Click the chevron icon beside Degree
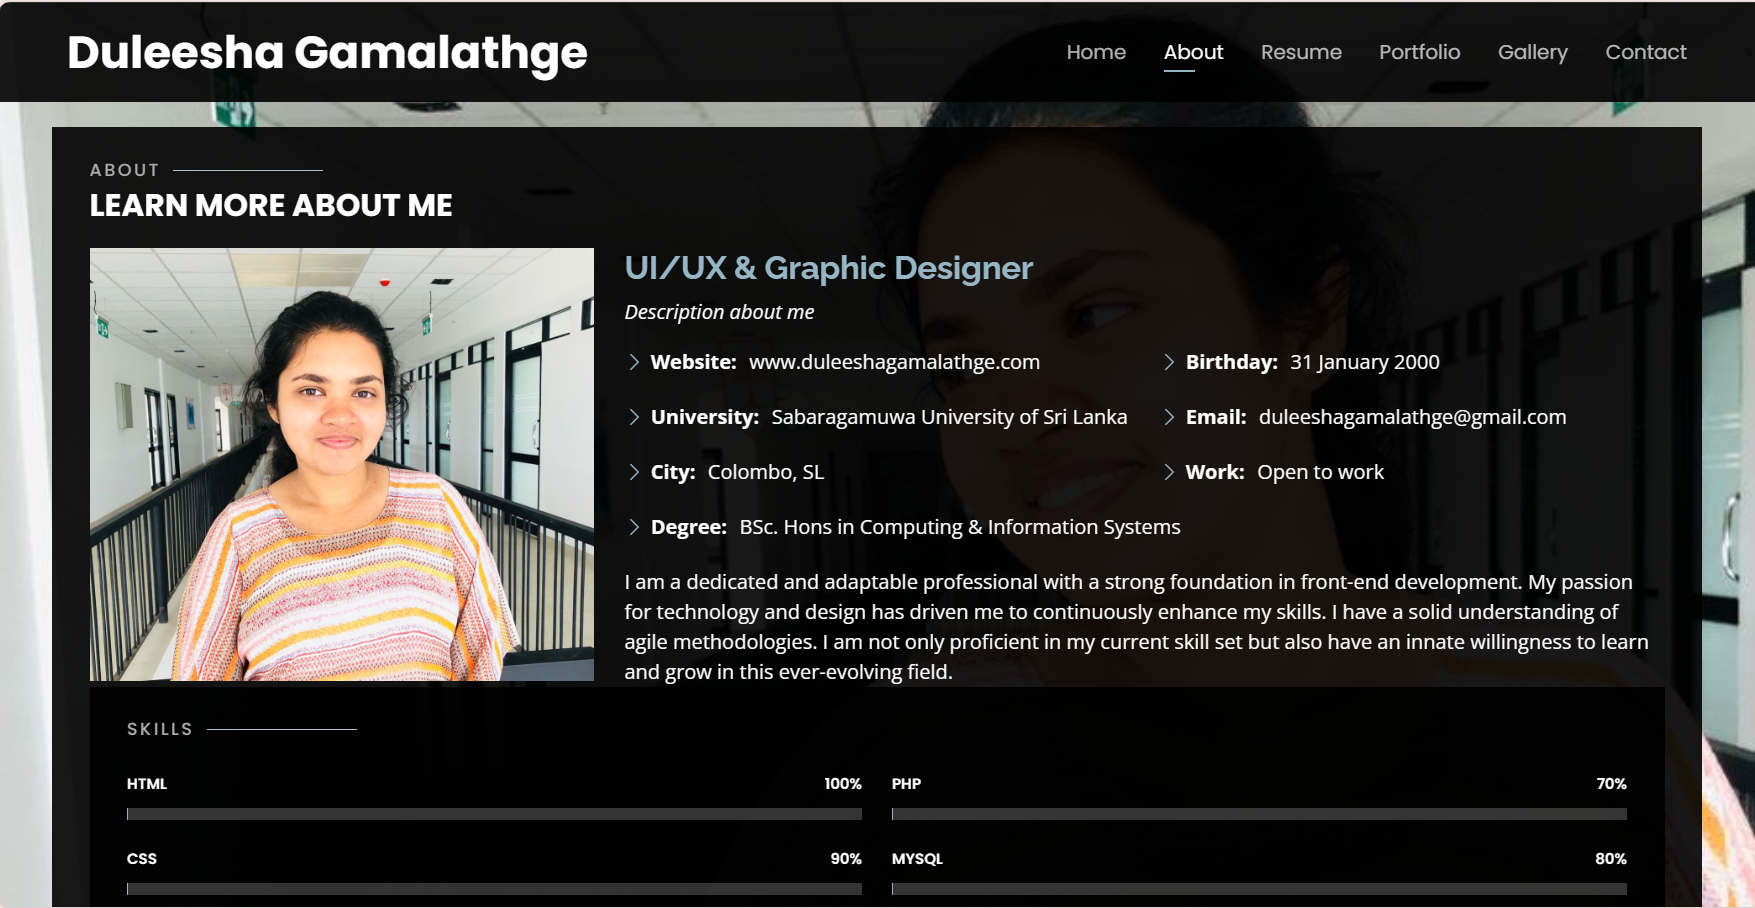The height and width of the screenshot is (908, 1755). click(634, 527)
